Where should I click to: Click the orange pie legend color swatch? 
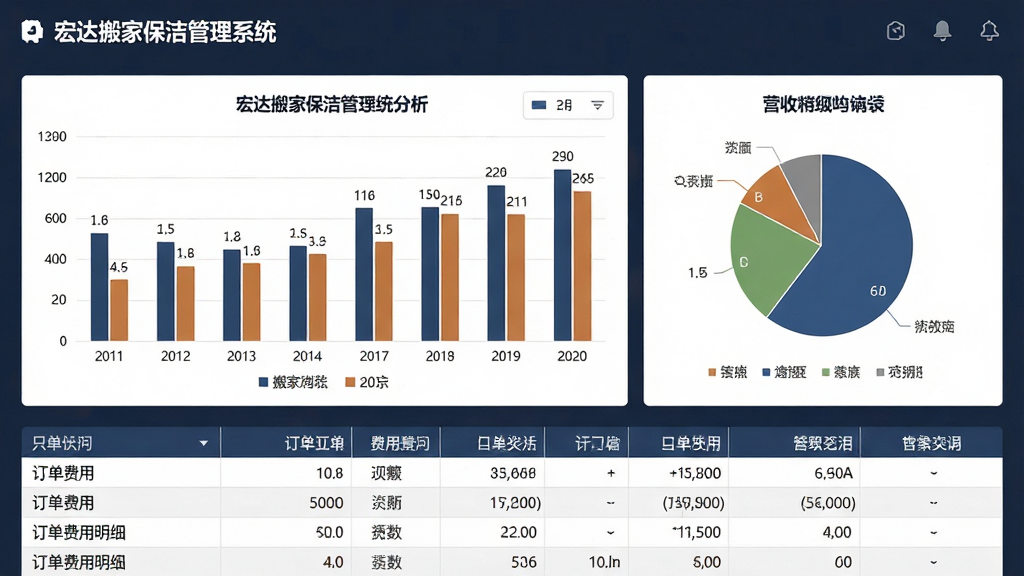pyautogui.click(x=712, y=372)
